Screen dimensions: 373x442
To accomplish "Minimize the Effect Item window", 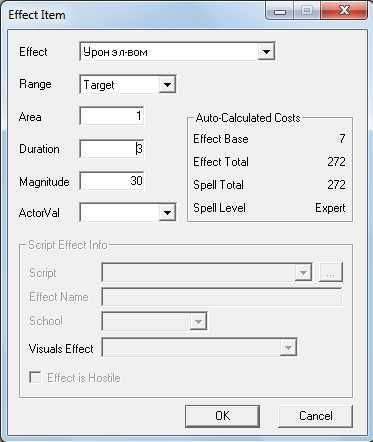I will 280,10.
